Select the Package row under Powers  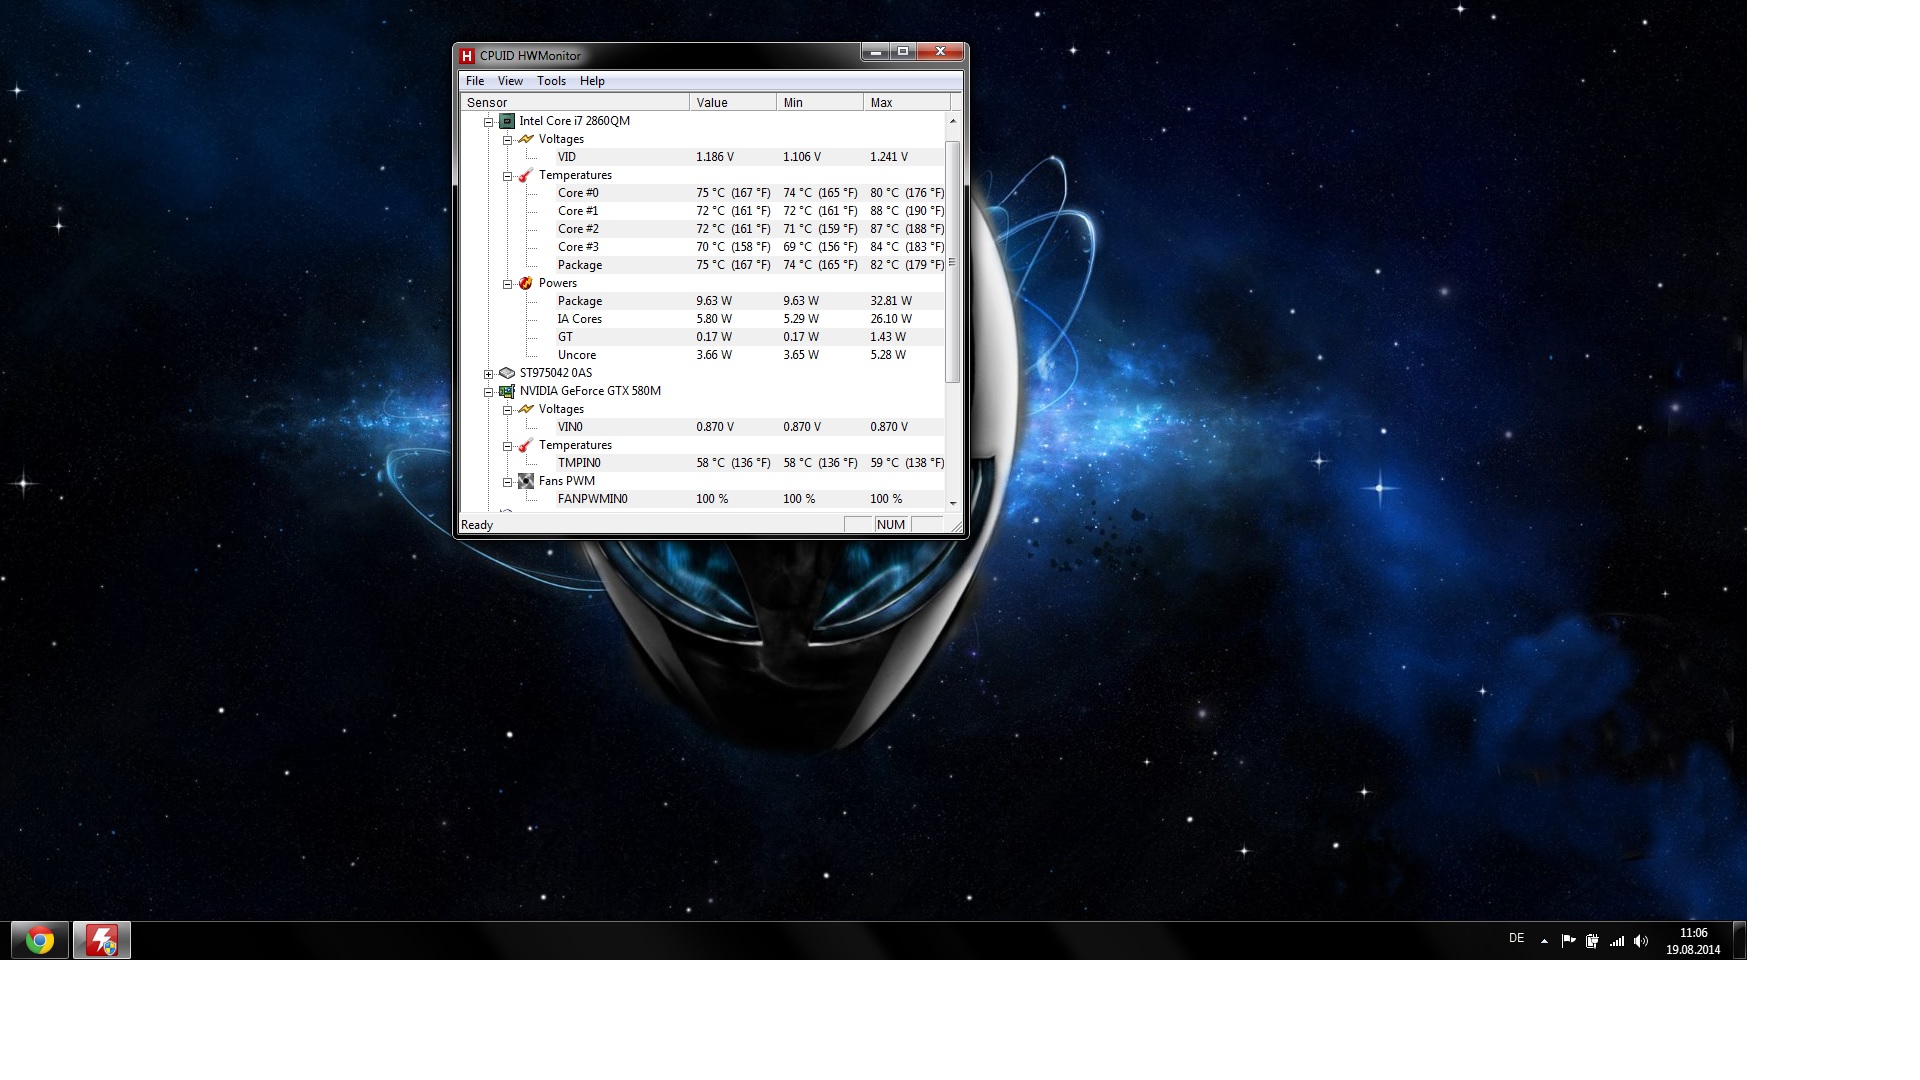click(750, 301)
